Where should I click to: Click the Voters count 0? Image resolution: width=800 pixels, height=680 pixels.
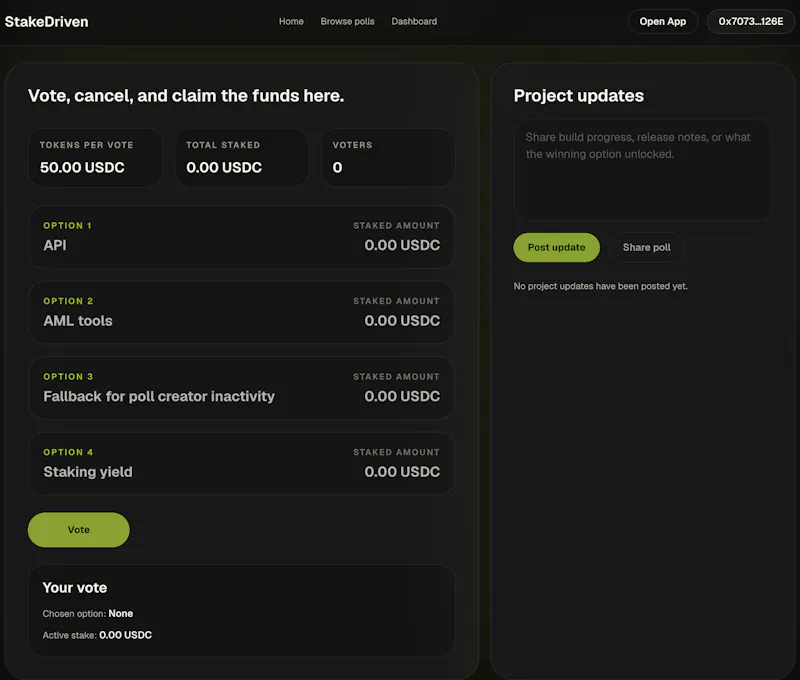tap(337, 167)
